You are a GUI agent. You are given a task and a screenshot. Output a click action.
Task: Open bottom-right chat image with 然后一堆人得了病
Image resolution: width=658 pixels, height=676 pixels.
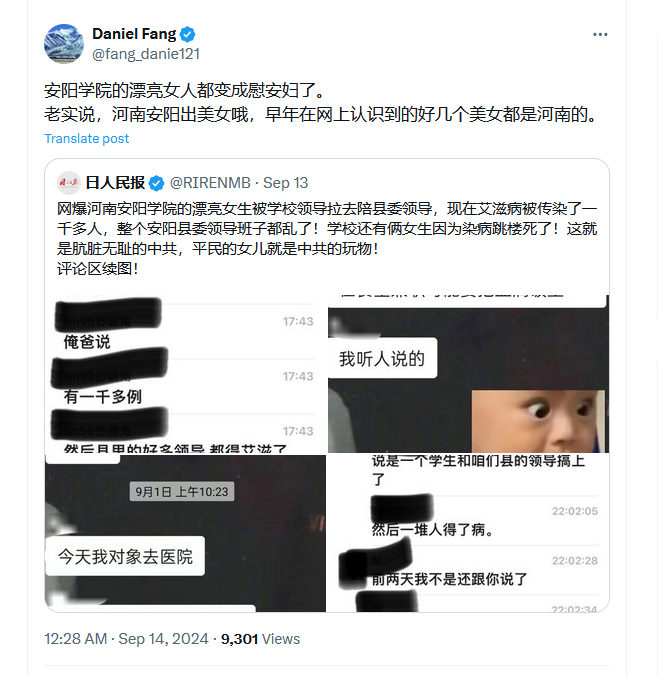[x=468, y=533]
